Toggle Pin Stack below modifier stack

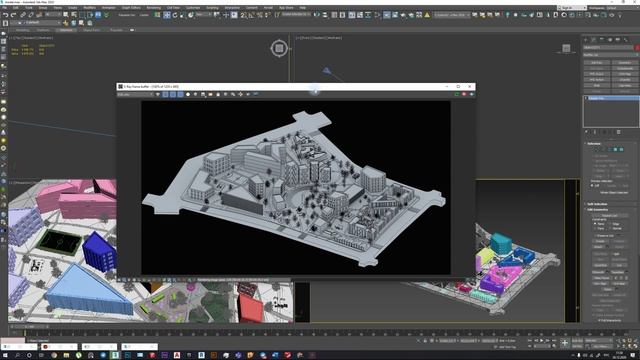click(587, 132)
